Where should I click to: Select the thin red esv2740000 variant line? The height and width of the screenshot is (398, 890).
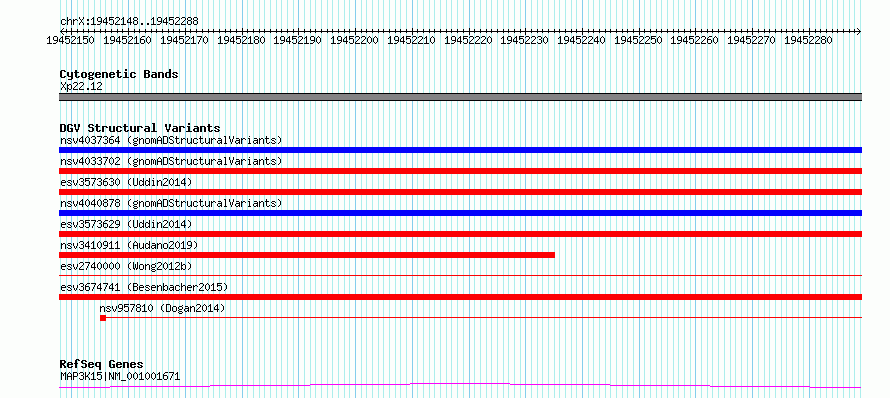pos(460,276)
